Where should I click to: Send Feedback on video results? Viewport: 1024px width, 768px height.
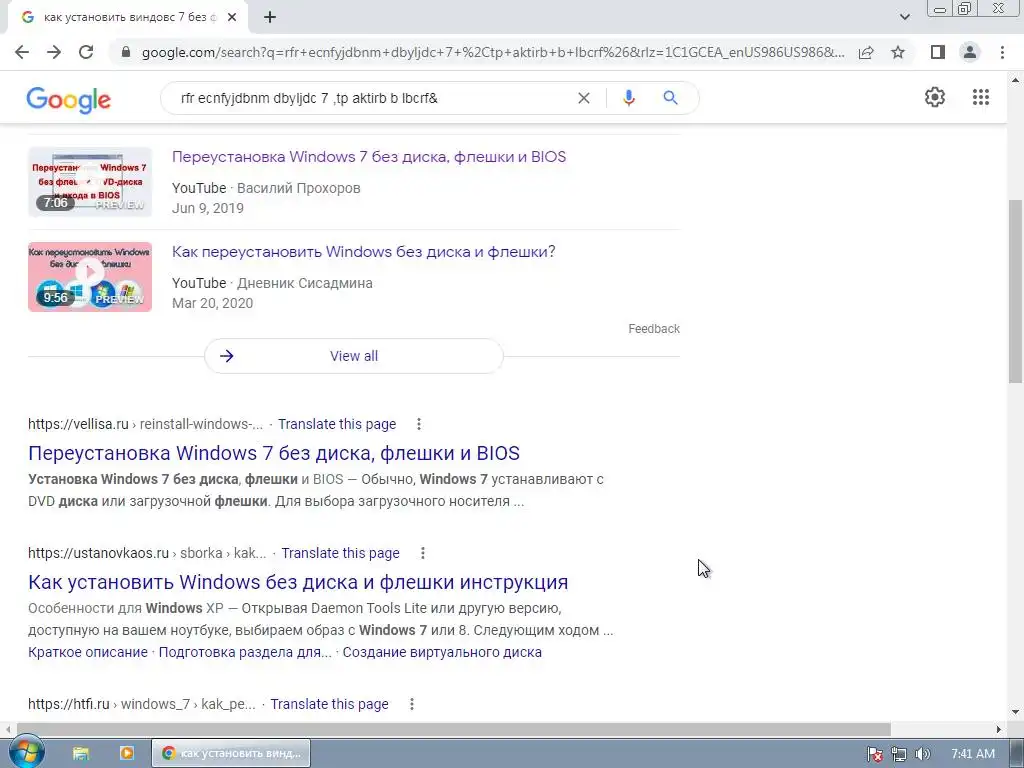654,328
